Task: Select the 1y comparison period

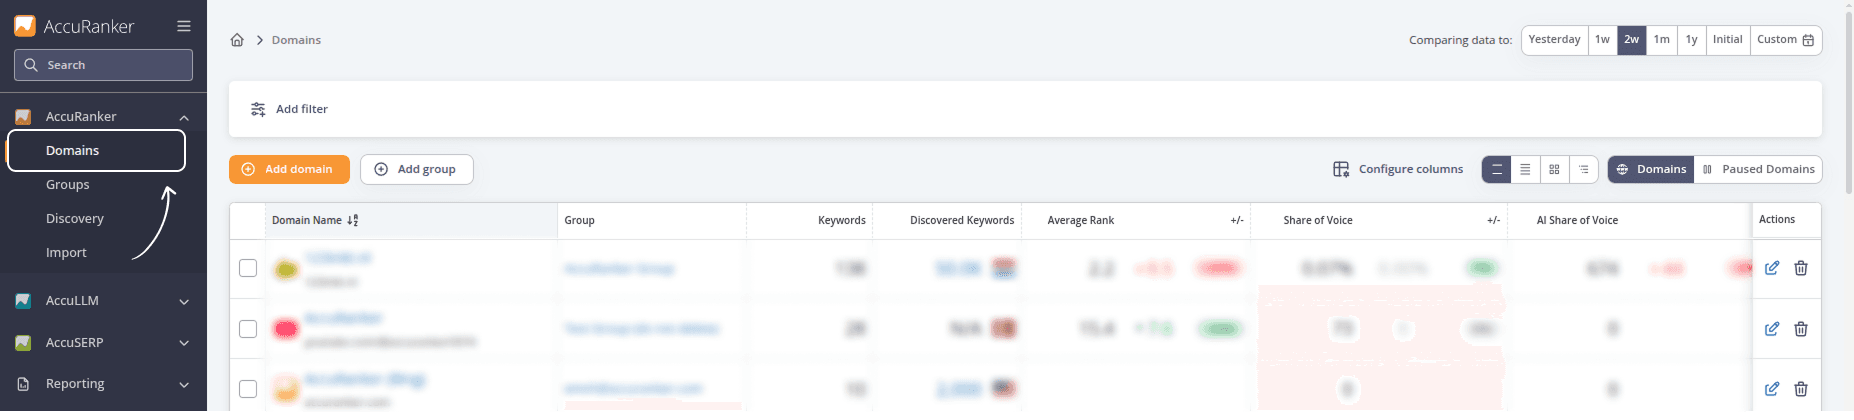Action: (x=1692, y=40)
